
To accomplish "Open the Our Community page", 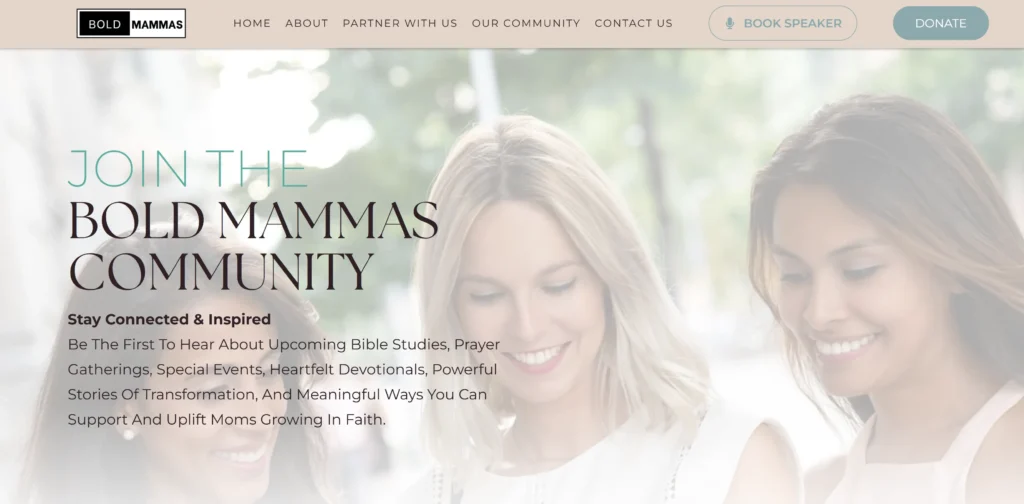I will click(526, 24).
